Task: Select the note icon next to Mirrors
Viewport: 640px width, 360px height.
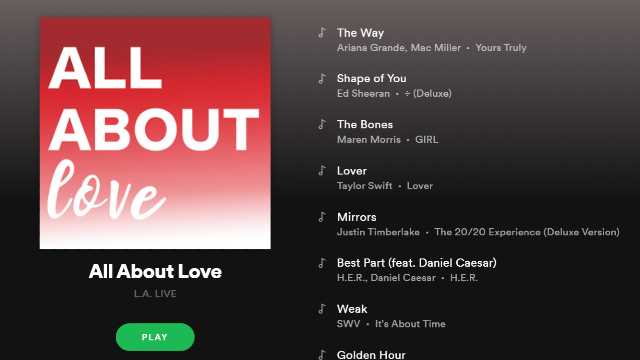Action: [322, 217]
